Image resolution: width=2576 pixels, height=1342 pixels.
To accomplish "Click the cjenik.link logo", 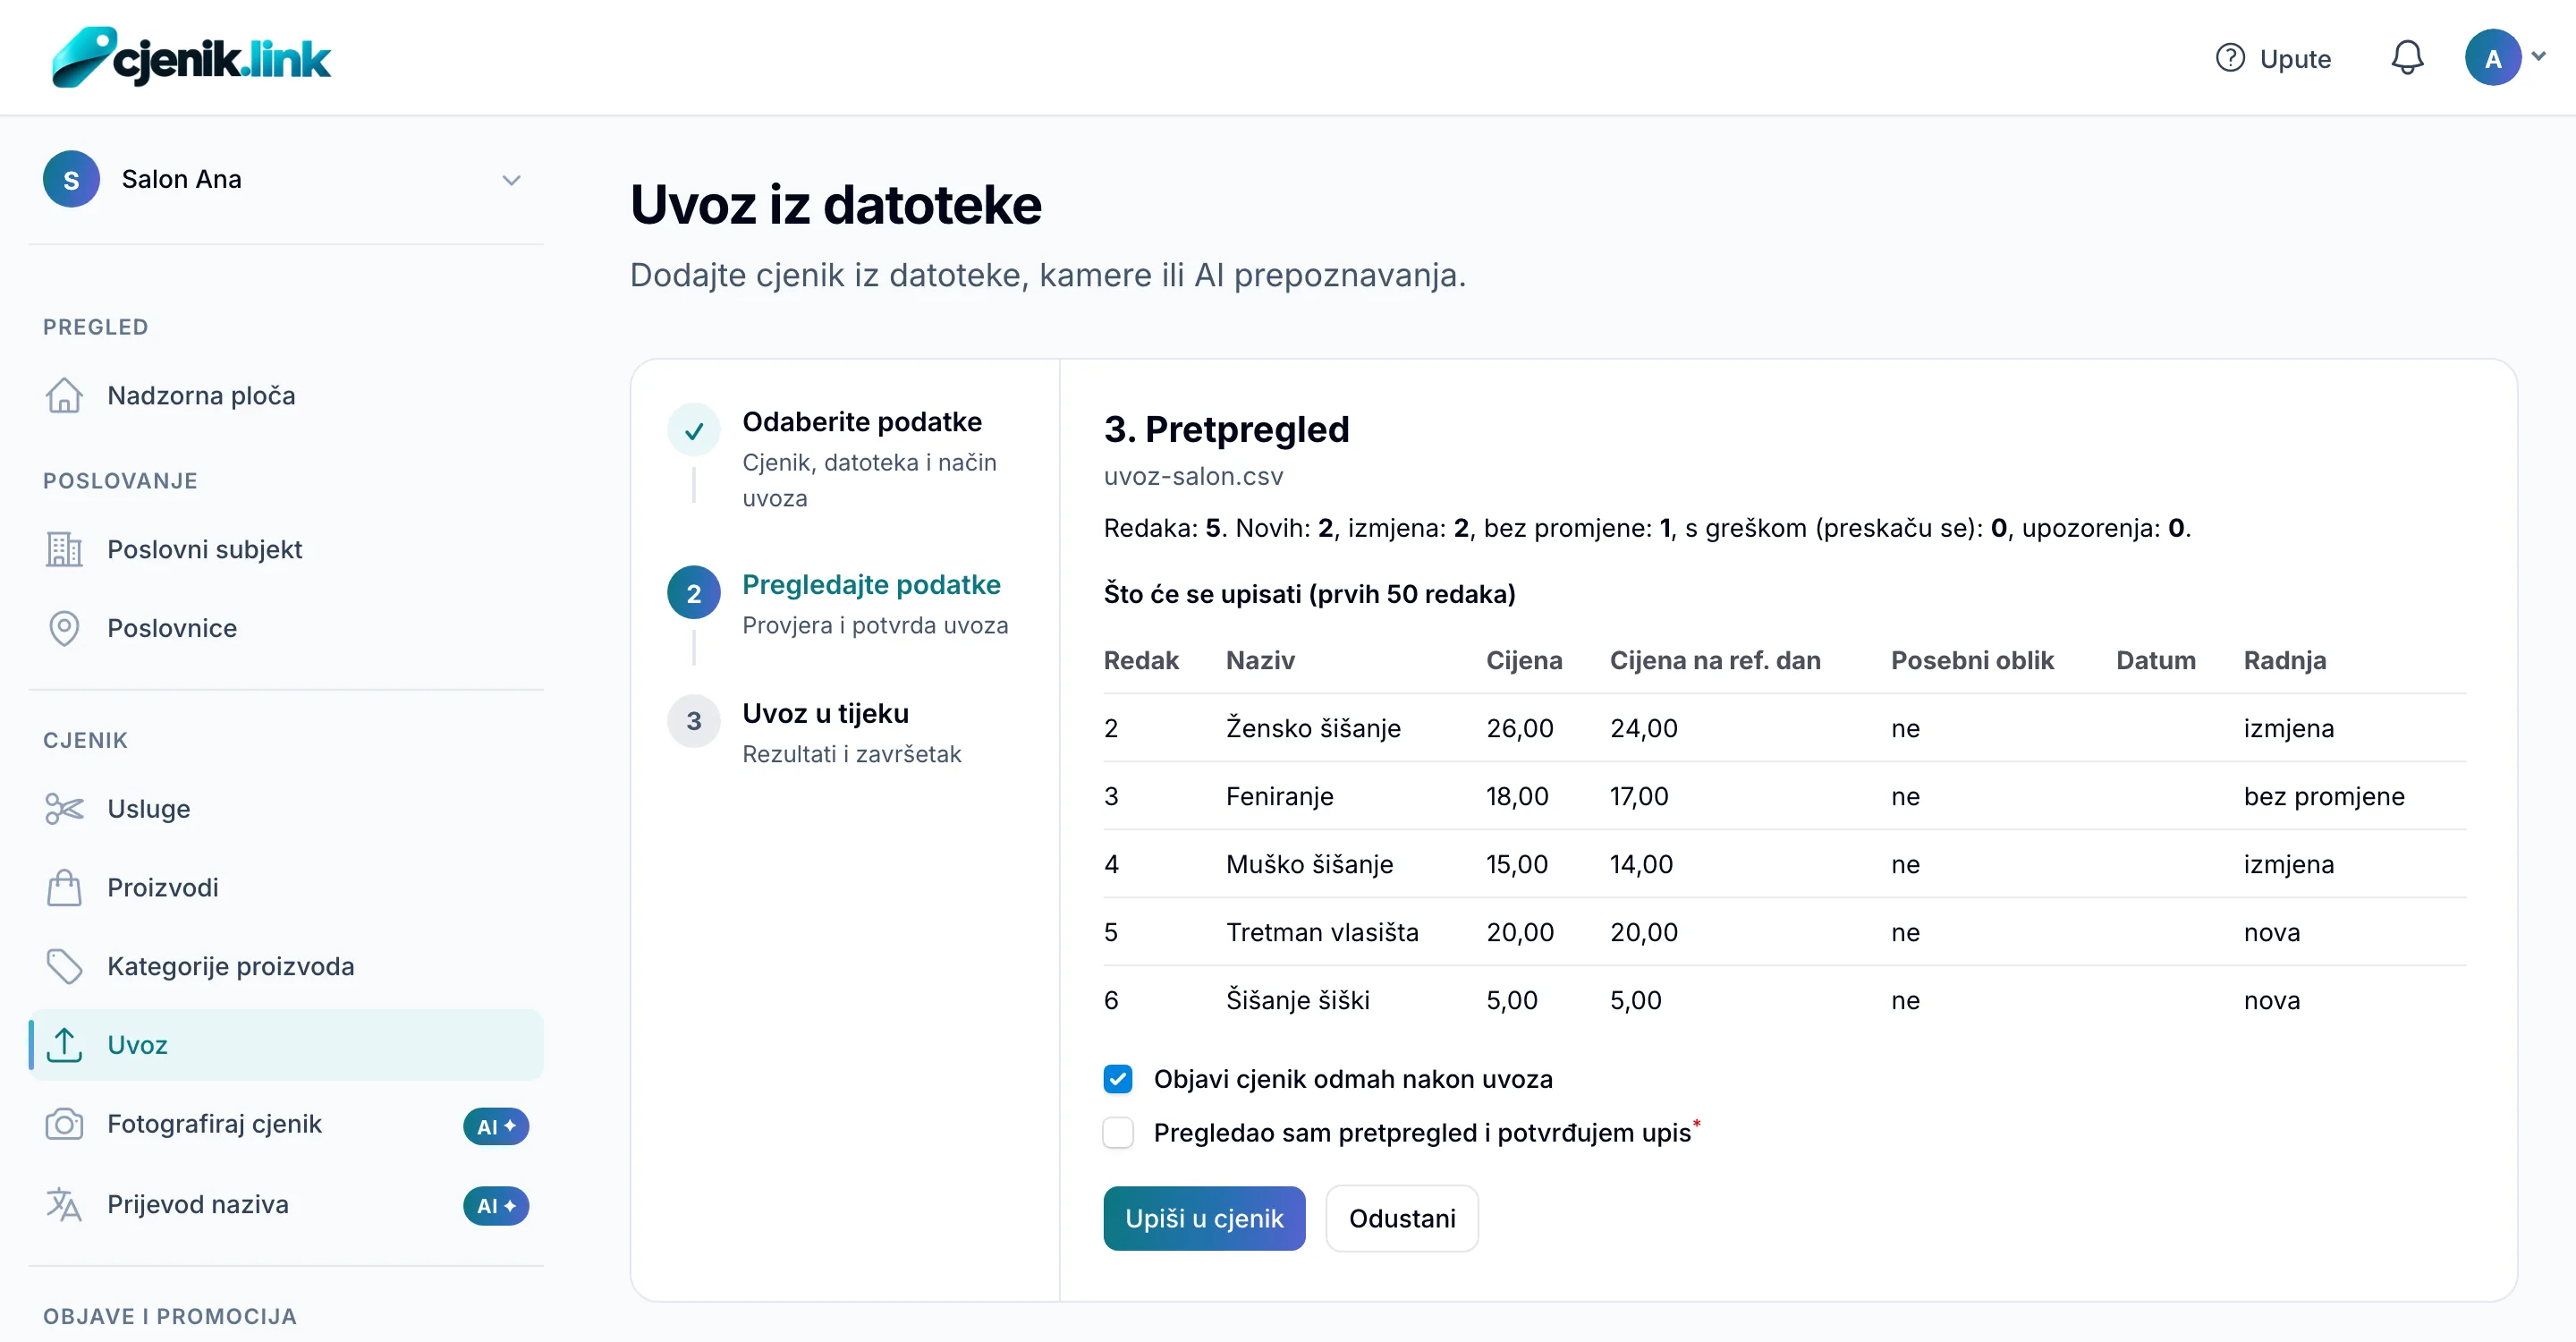I will point(190,57).
